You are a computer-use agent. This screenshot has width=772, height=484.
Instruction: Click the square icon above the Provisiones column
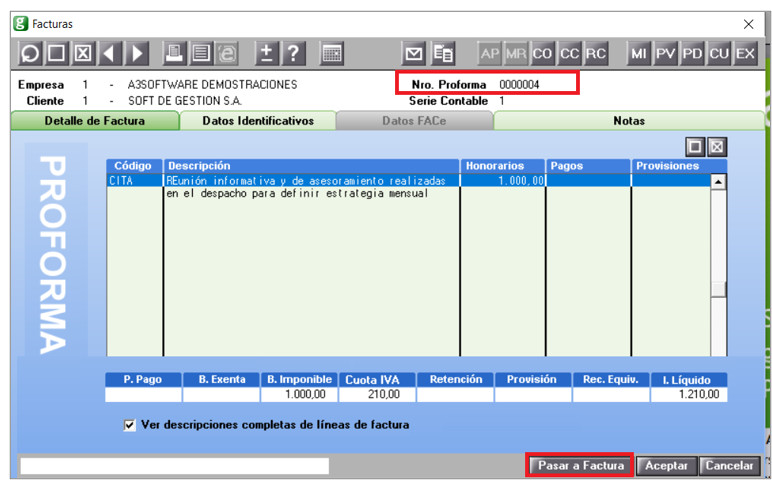pyautogui.click(x=695, y=147)
